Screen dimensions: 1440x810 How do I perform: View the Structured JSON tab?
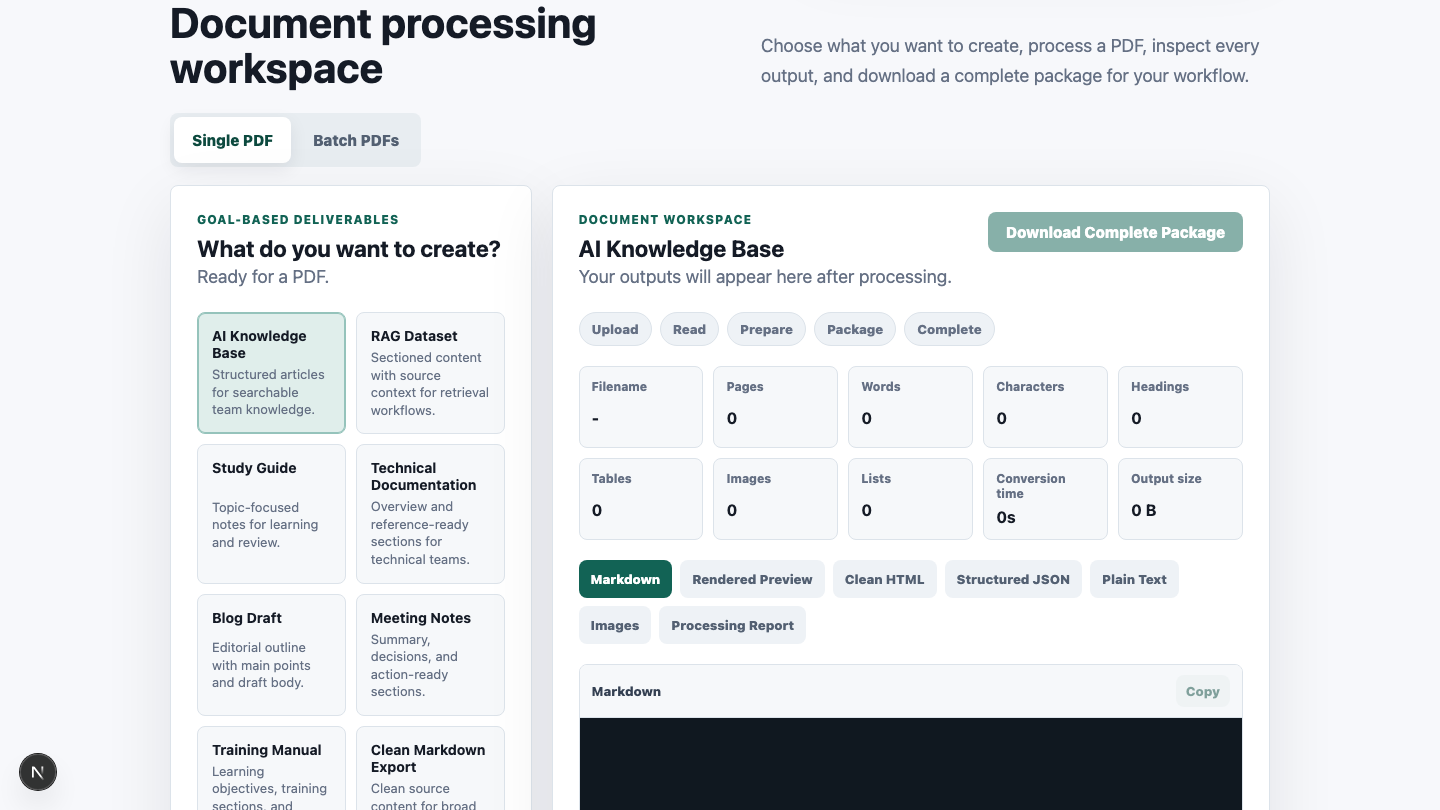coord(1013,579)
